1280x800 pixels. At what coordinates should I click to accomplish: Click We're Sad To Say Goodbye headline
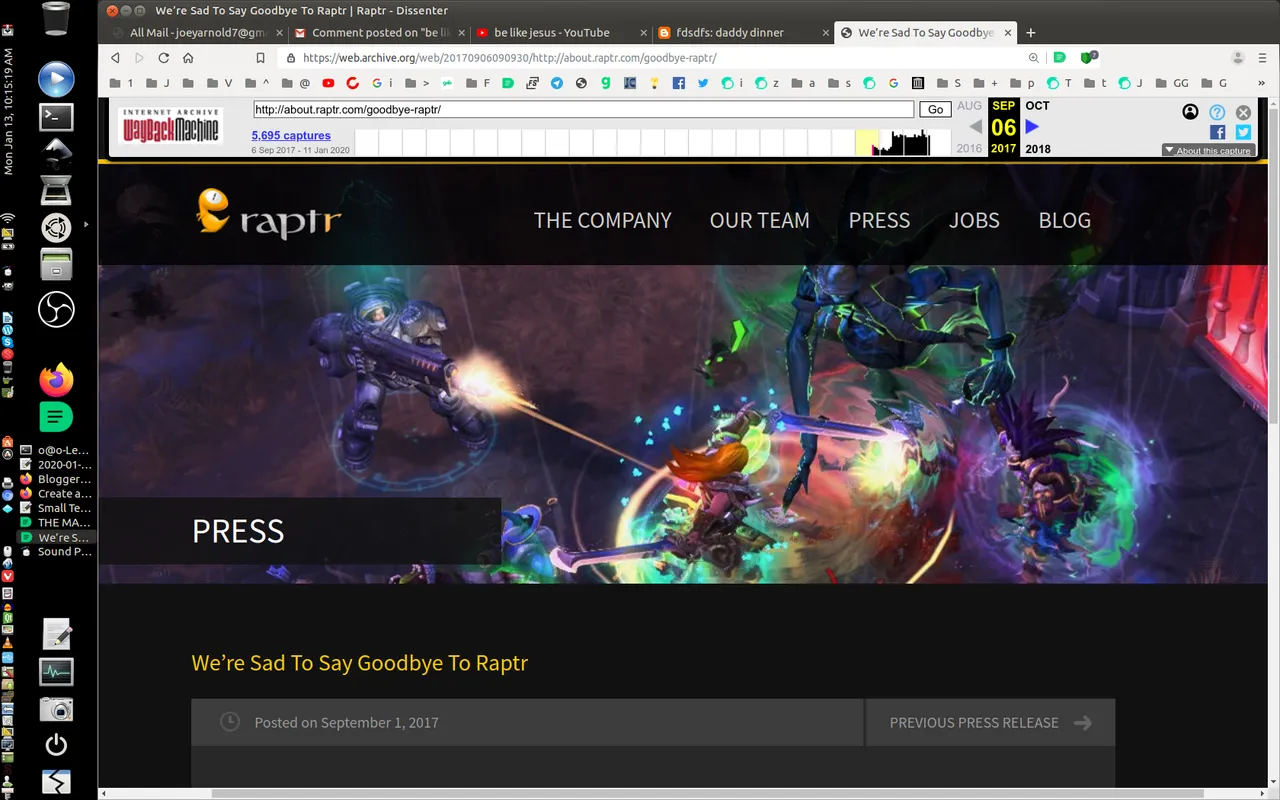360,663
